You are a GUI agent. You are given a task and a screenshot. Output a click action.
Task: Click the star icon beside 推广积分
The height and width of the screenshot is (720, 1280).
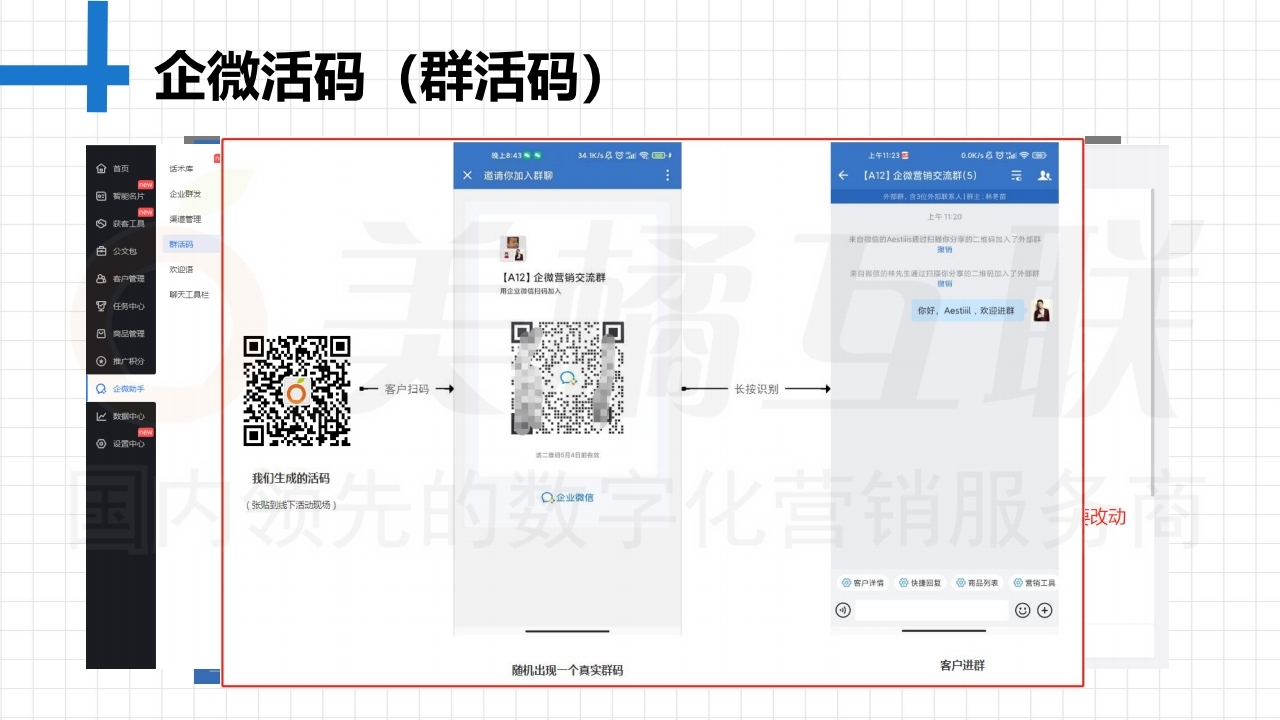point(101,361)
